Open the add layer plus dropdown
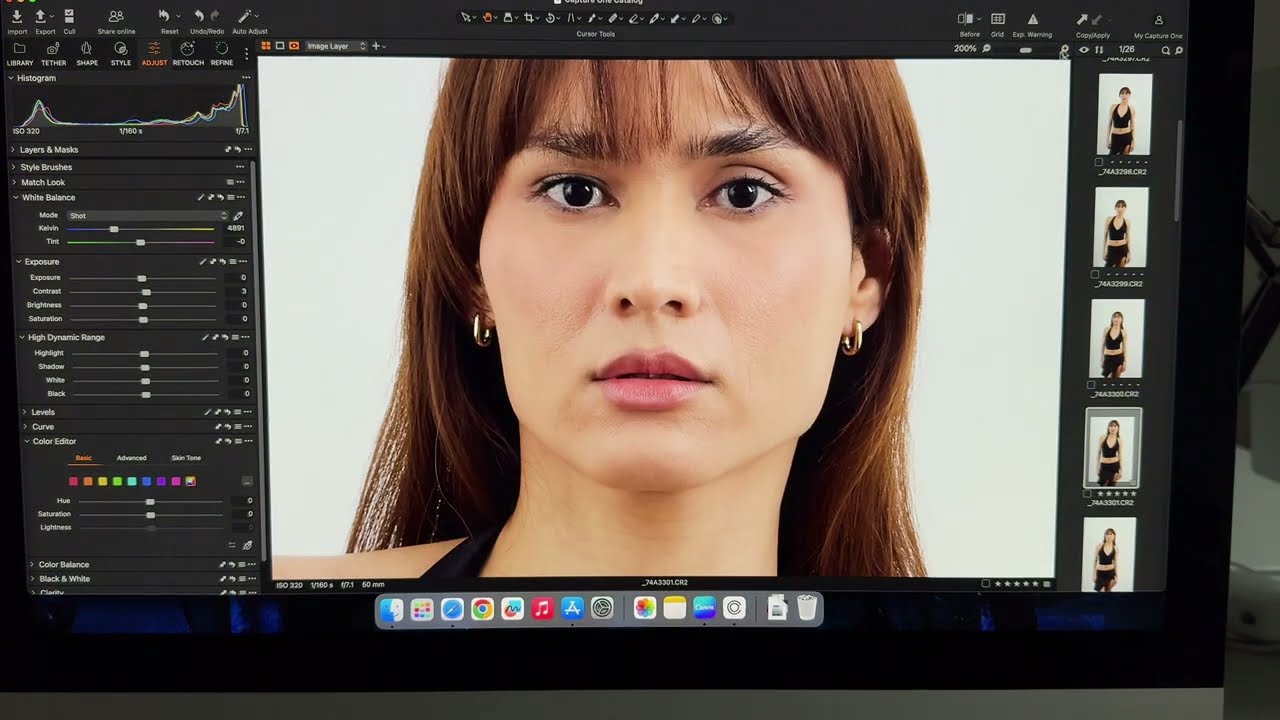The width and height of the screenshot is (1280, 720). pos(379,46)
